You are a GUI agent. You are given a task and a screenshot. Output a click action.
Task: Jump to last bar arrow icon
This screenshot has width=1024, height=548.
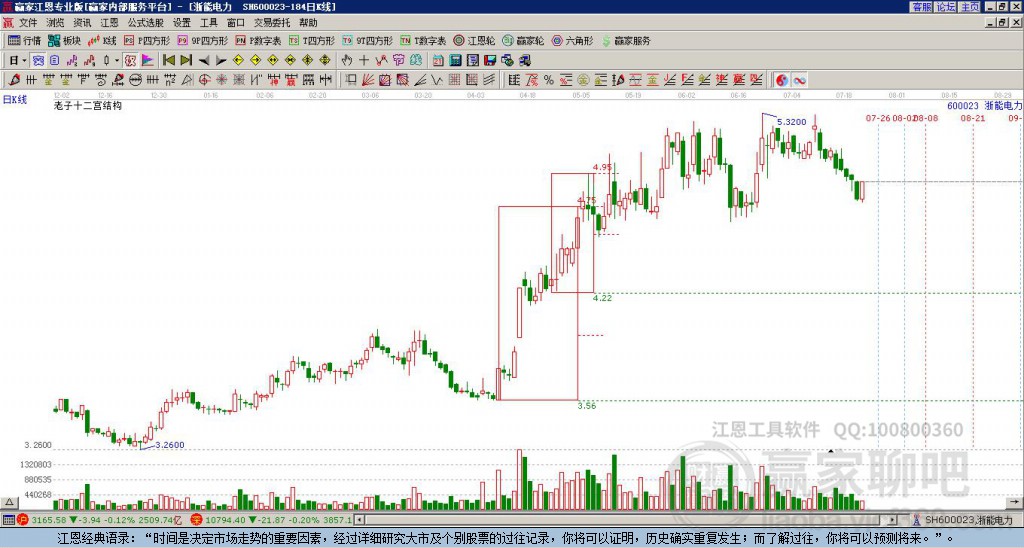[186, 61]
